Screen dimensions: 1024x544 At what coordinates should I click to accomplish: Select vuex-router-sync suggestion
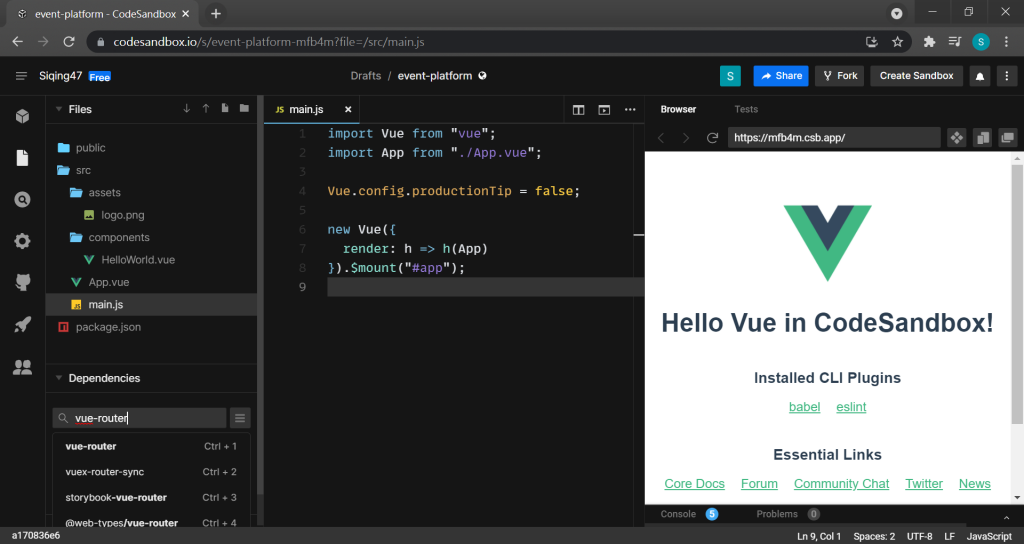pyautogui.click(x=152, y=472)
